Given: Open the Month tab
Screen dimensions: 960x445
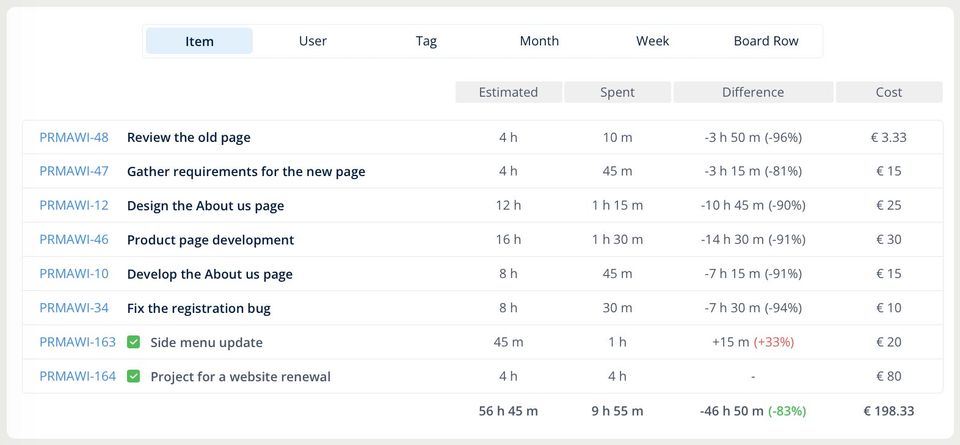Looking at the screenshot, I should point(539,41).
